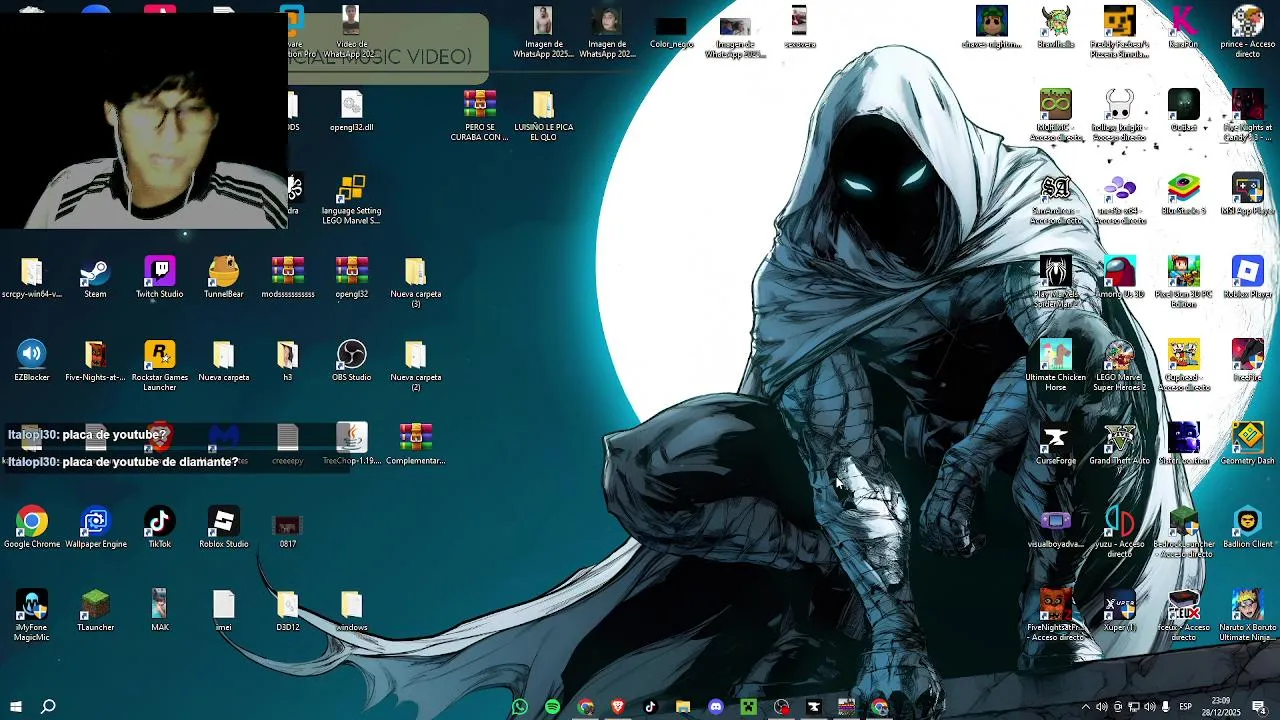This screenshot has height=720, width=1280.
Task: Open the Windows Start menu
Action: click(x=16, y=707)
